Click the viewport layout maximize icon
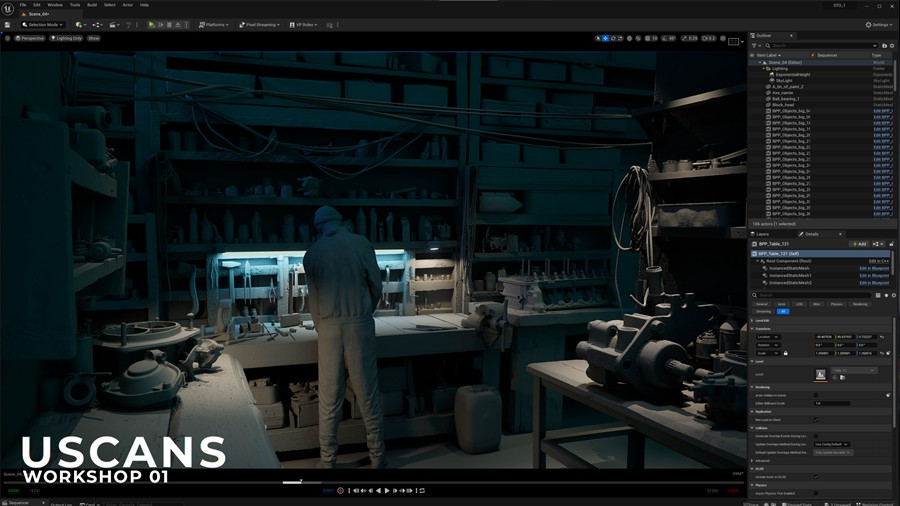The width and height of the screenshot is (900, 506). pos(734,41)
